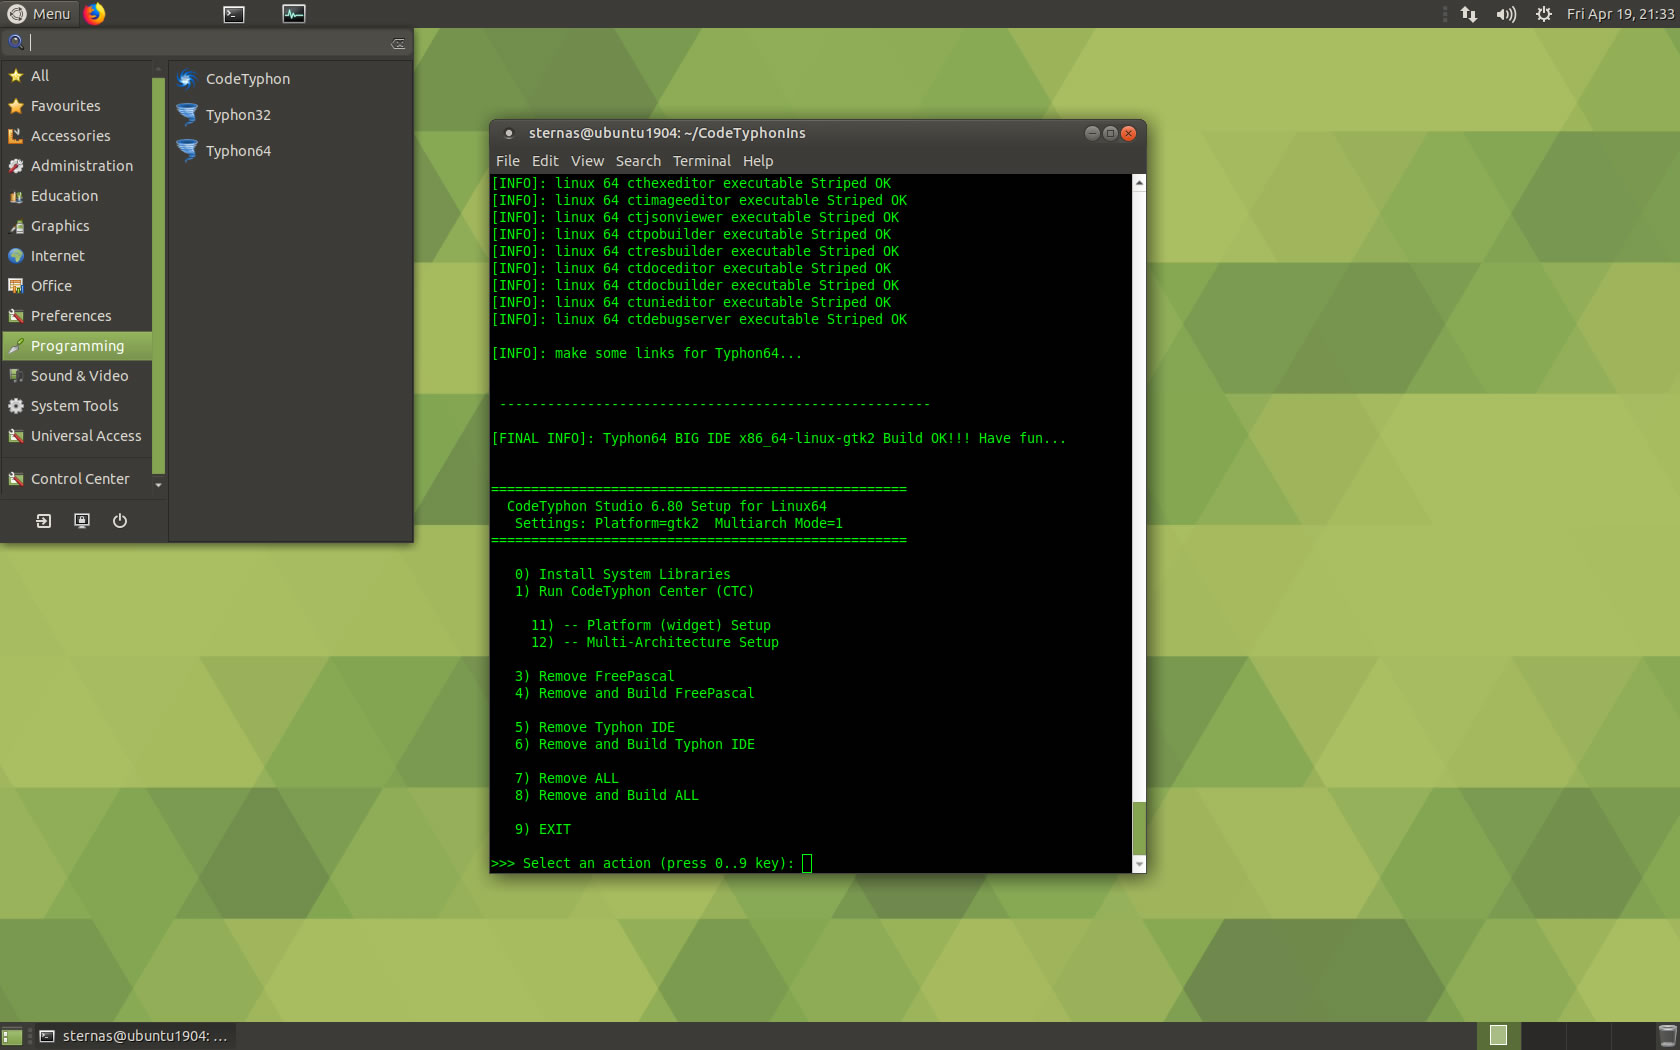Select the Internet category
This screenshot has height=1050, width=1680.
(x=77, y=256)
